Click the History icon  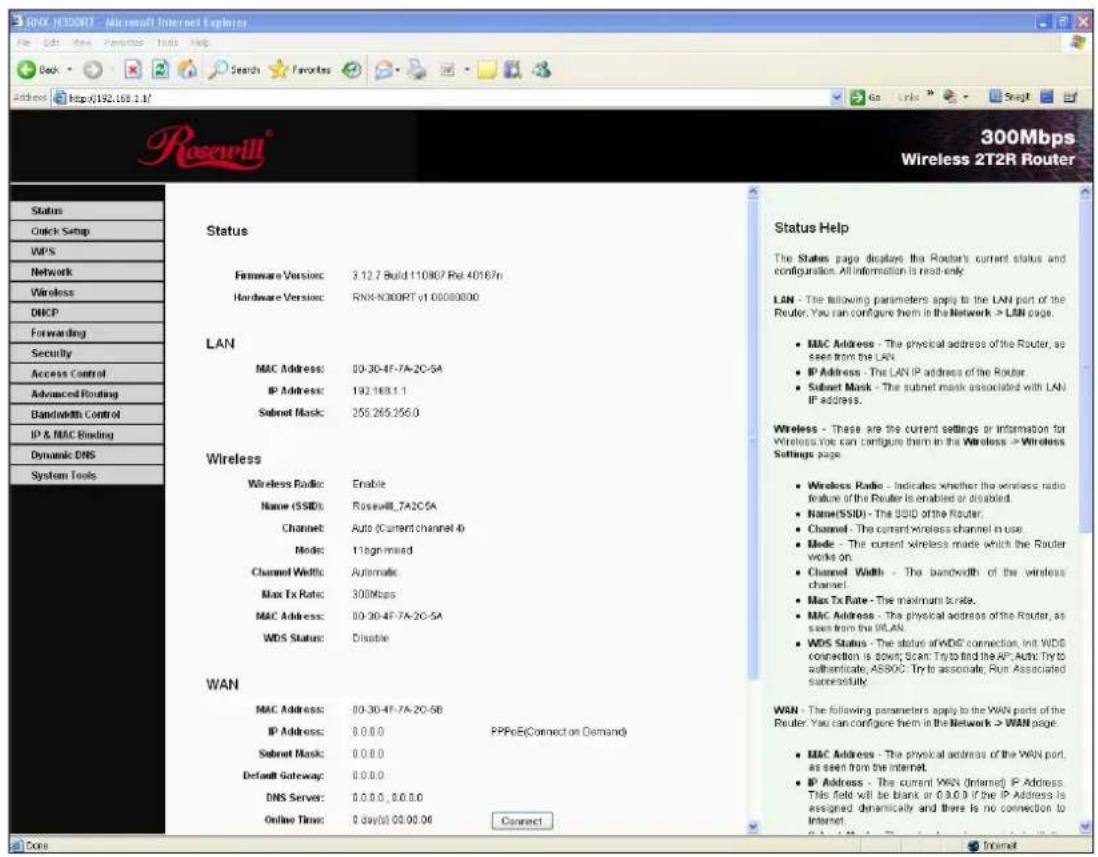pyautogui.click(x=352, y=69)
